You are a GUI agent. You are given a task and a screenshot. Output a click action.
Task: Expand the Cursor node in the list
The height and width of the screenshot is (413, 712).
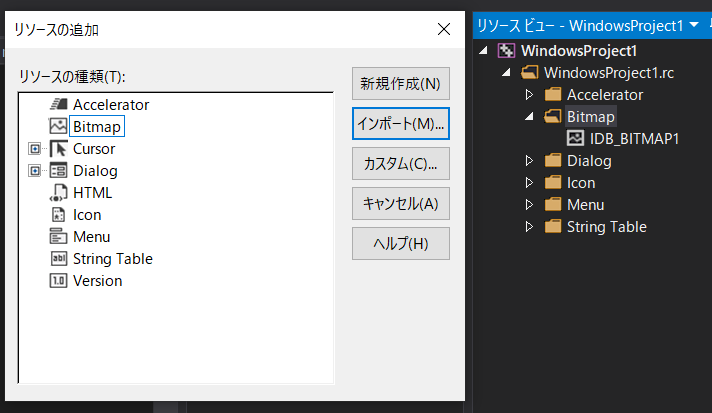[x=35, y=148]
